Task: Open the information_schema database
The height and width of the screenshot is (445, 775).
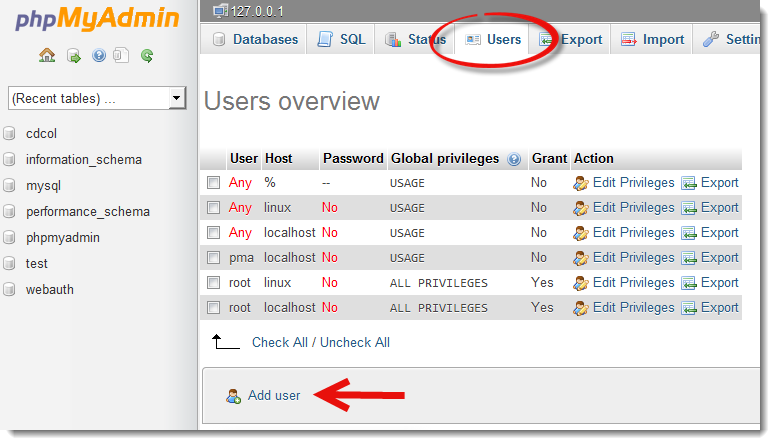Action: 84,160
